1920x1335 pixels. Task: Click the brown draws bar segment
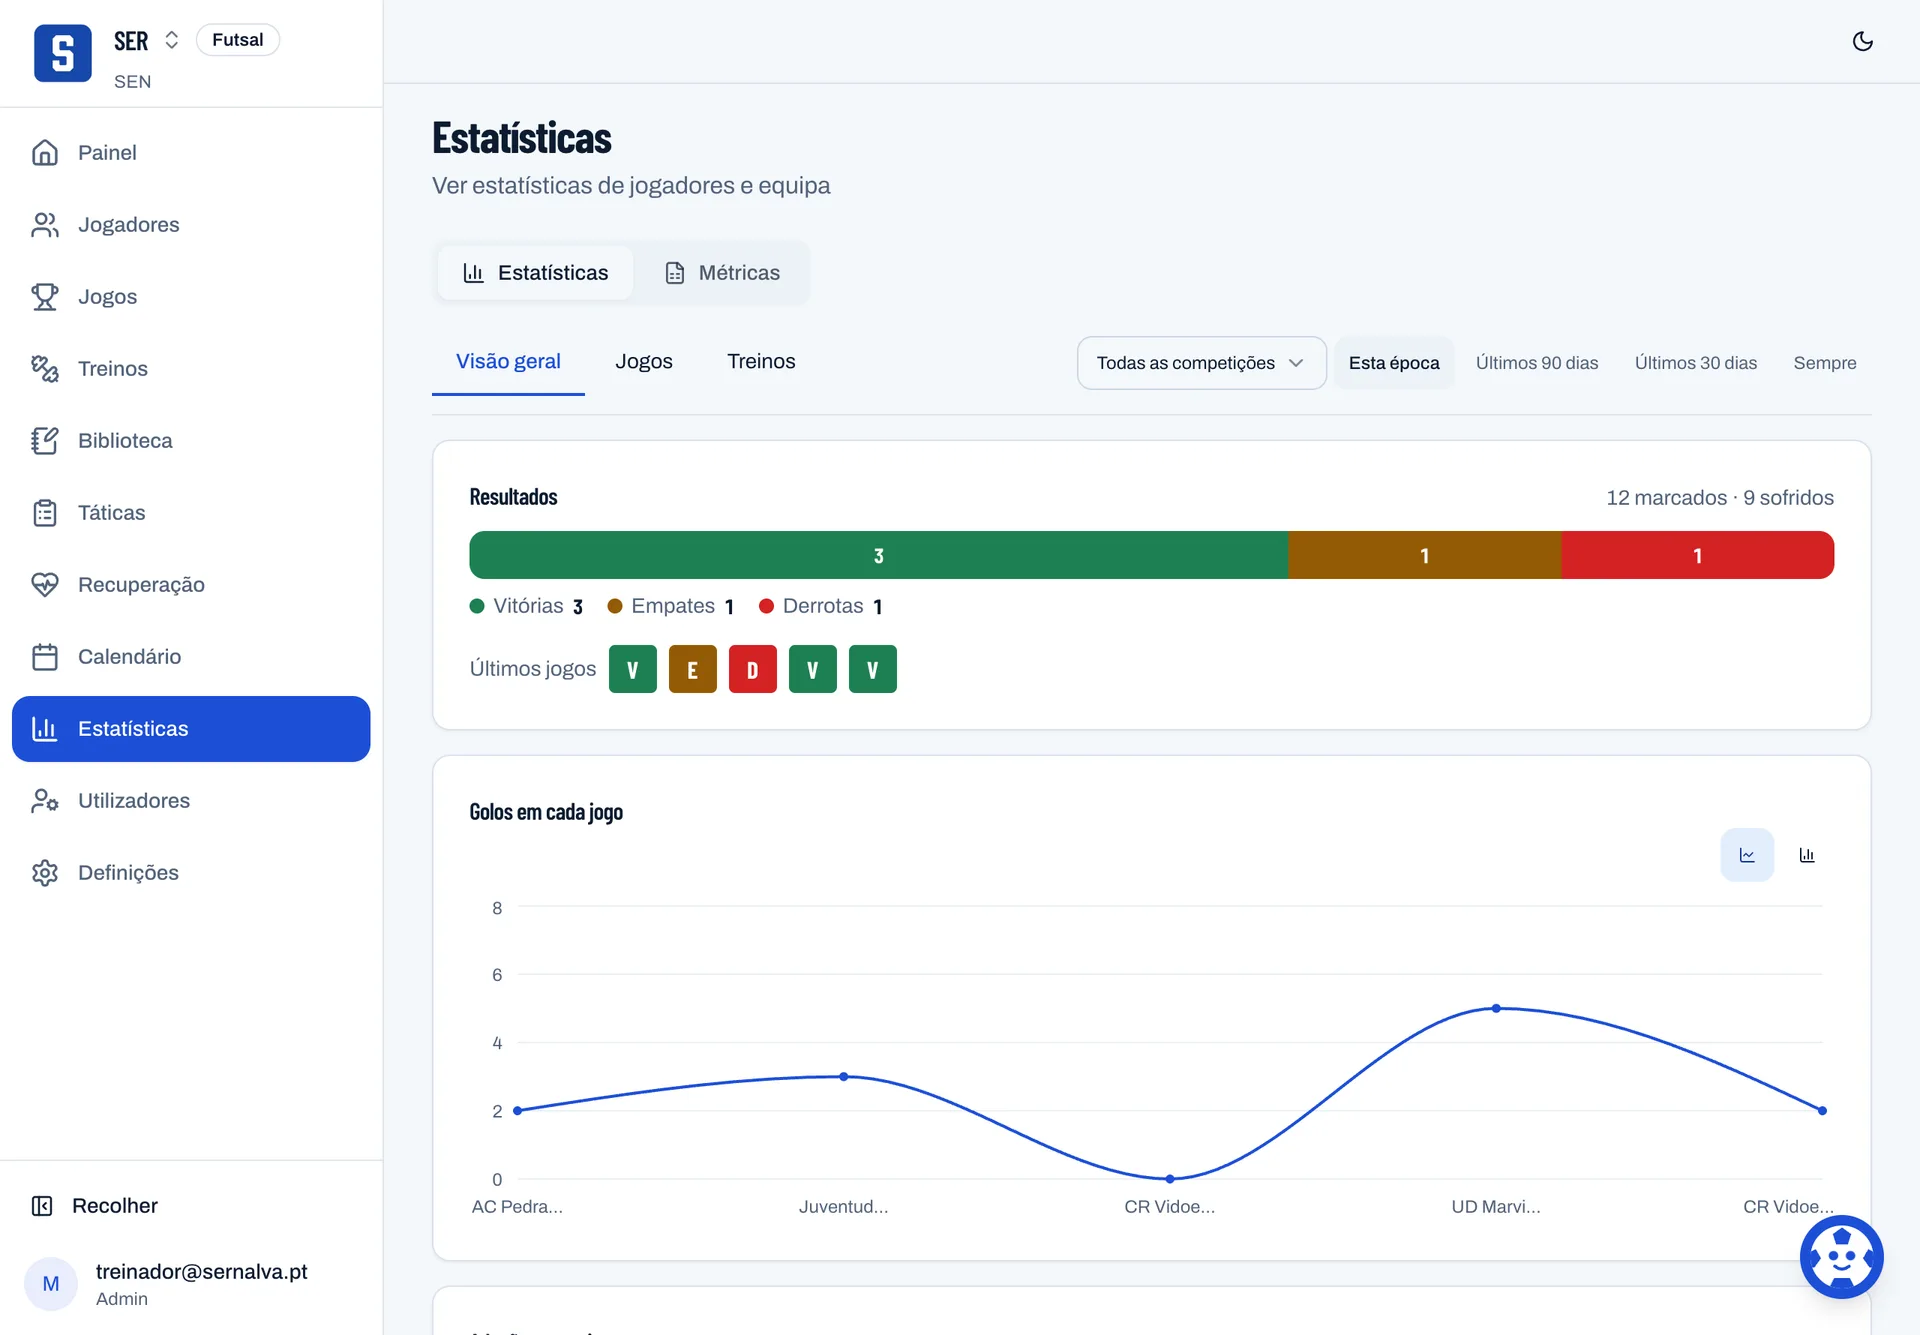[1425, 555]
